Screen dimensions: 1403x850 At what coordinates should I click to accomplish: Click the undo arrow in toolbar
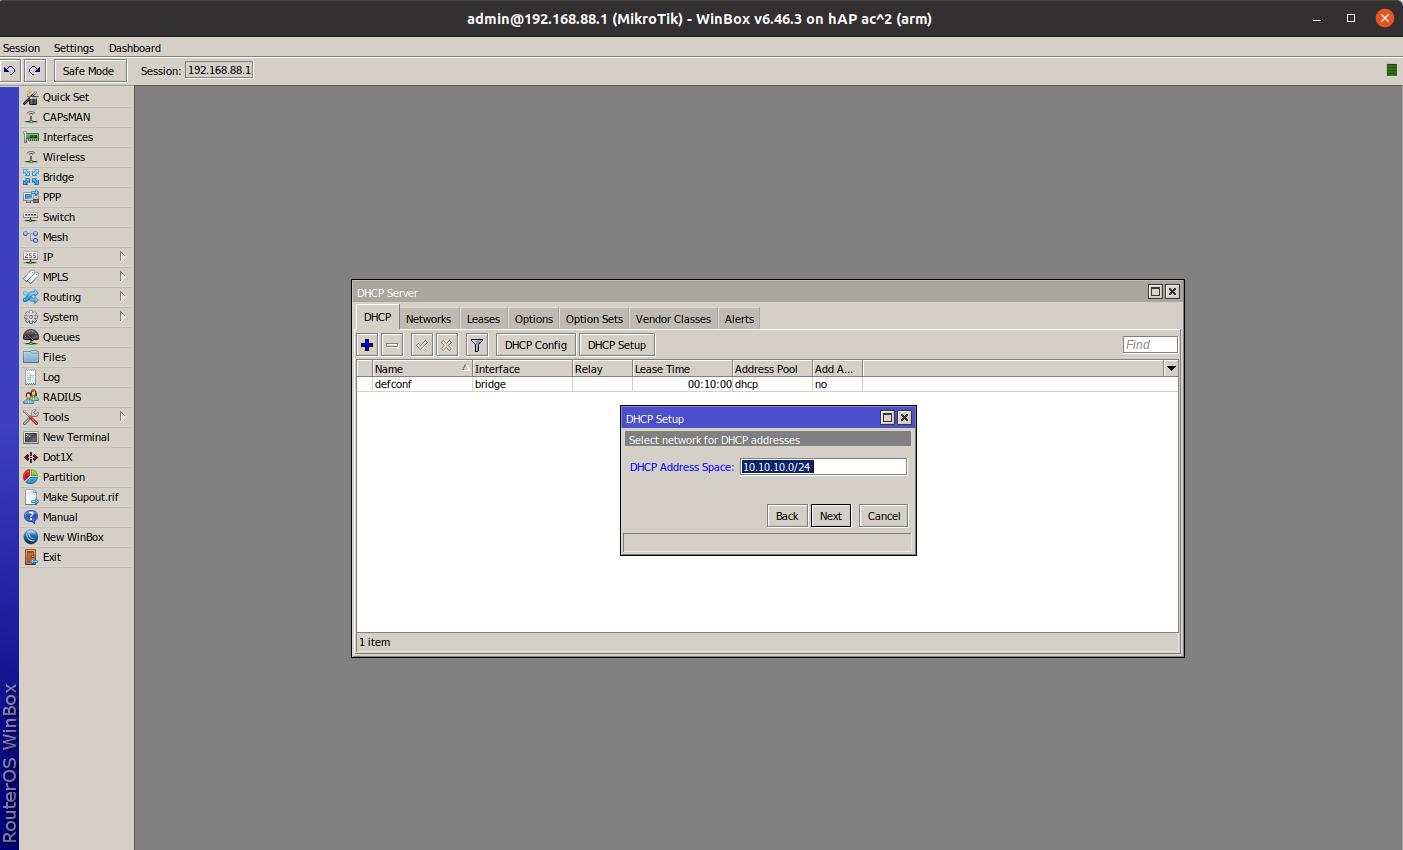point(10,70)
